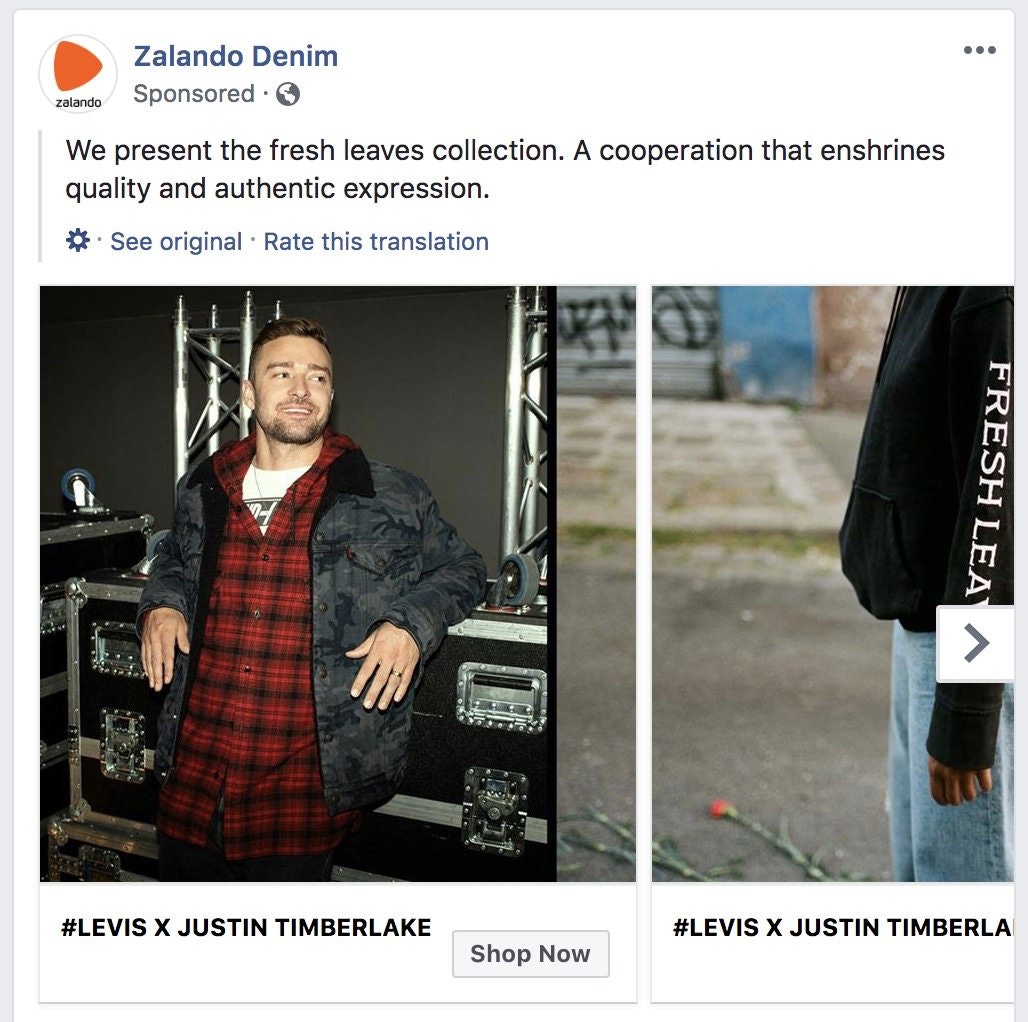Click the public globe audience icon
Image resolution: width=1028 pixels, height=1022 pixels.
pyautogui.click(x=288, y=94)
